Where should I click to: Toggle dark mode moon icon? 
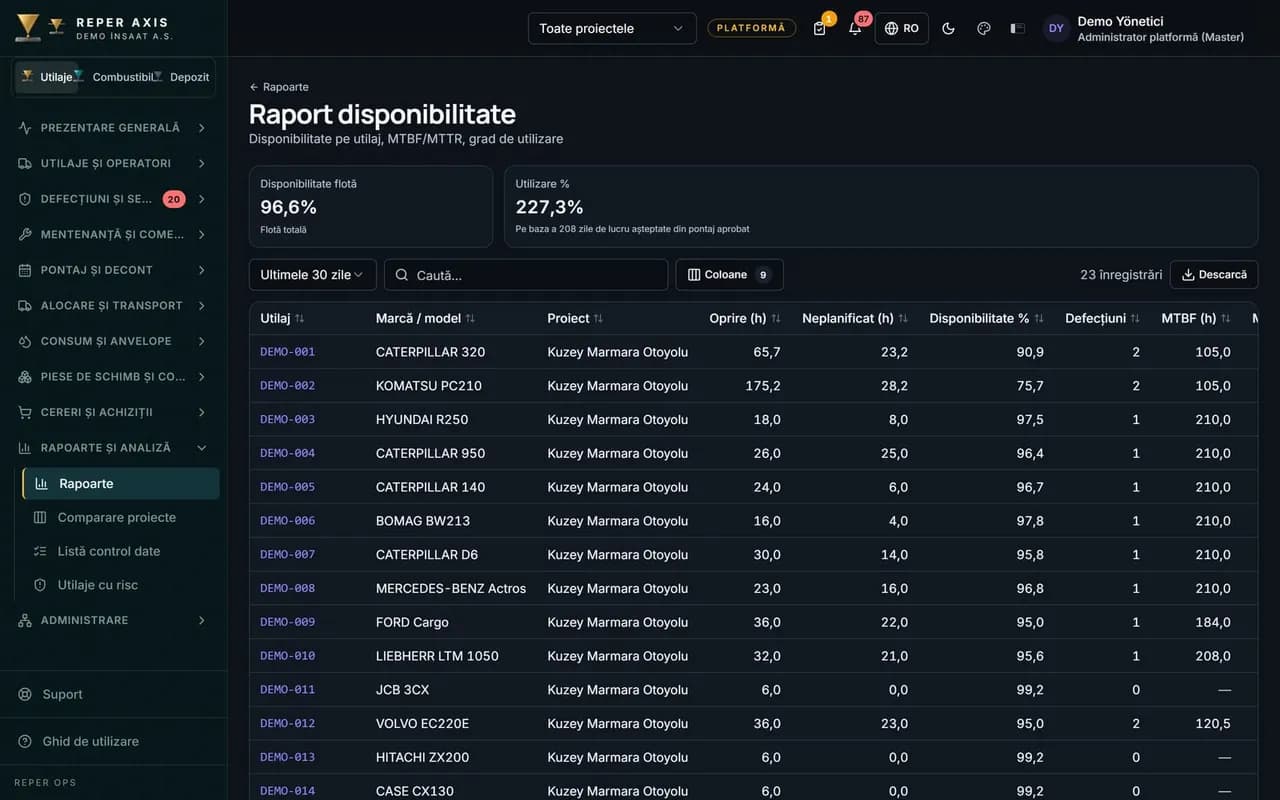pos(948,28)
